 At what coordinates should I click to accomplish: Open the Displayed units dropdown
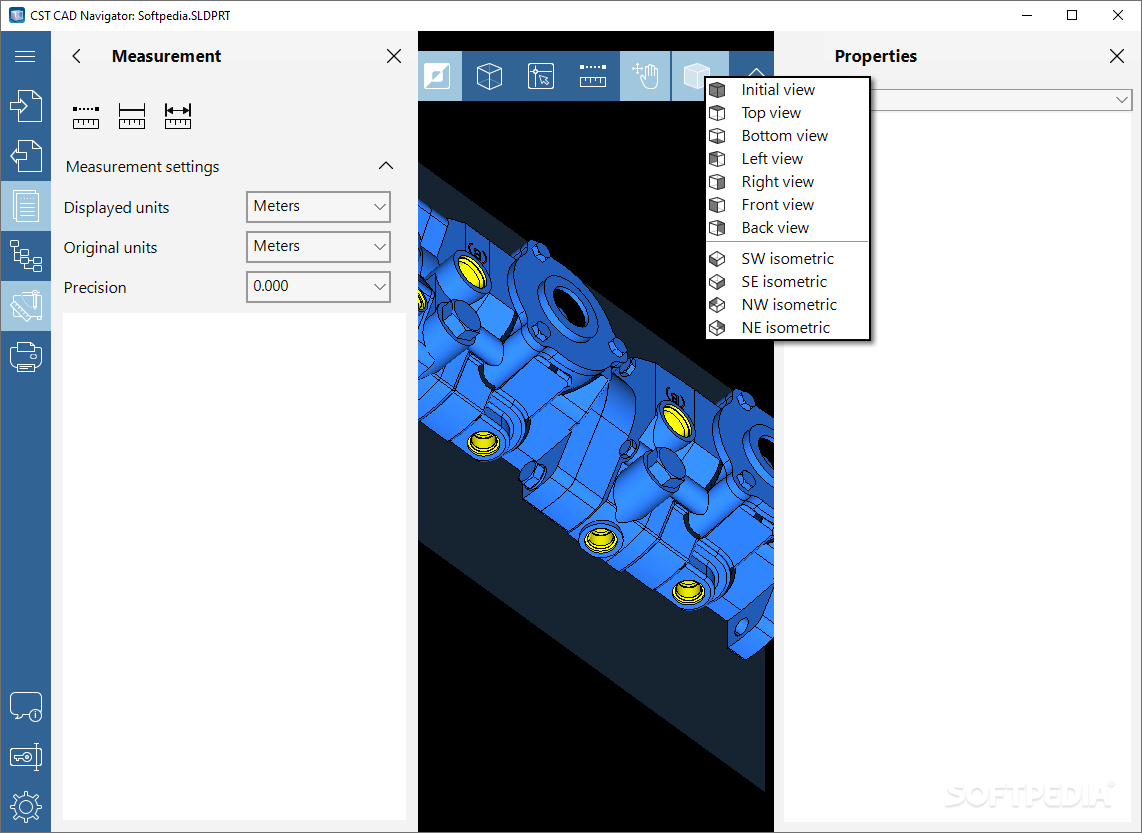(x=318, y=207)
